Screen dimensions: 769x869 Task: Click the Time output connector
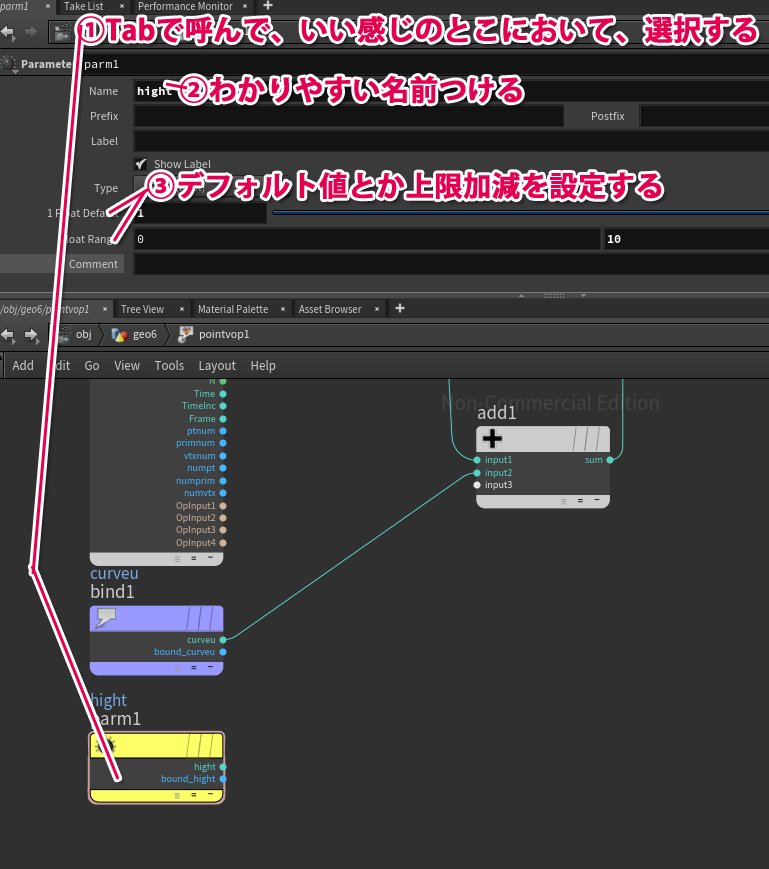tap(223, 394)
